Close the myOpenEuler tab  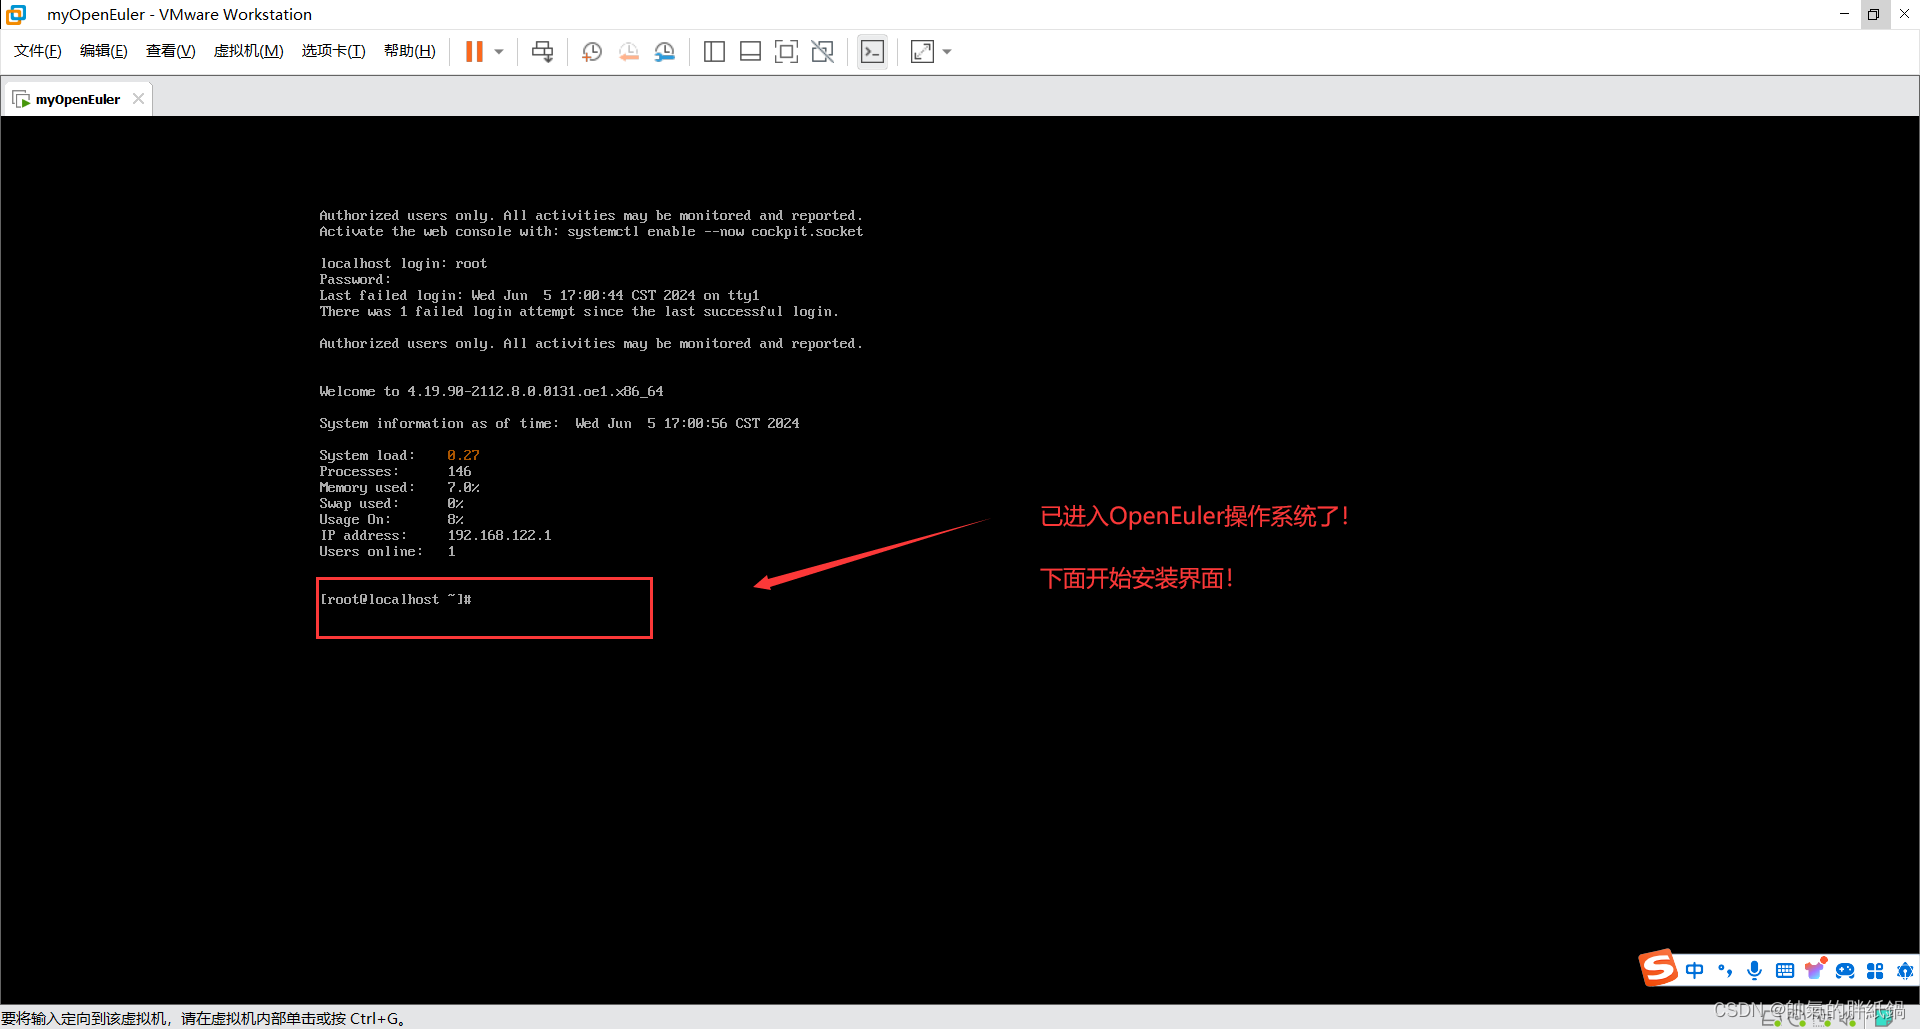point(138,98)
